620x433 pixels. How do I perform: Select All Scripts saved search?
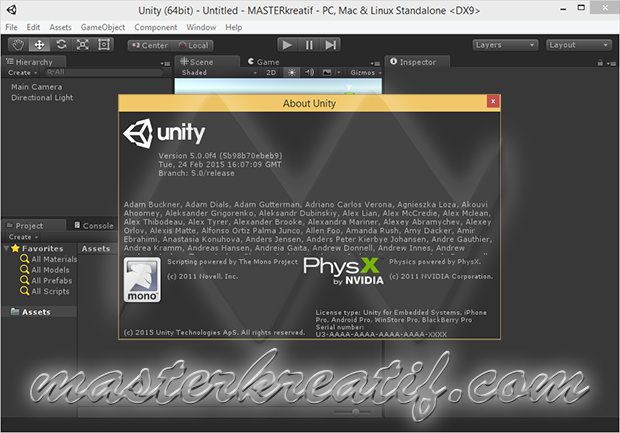45,291
